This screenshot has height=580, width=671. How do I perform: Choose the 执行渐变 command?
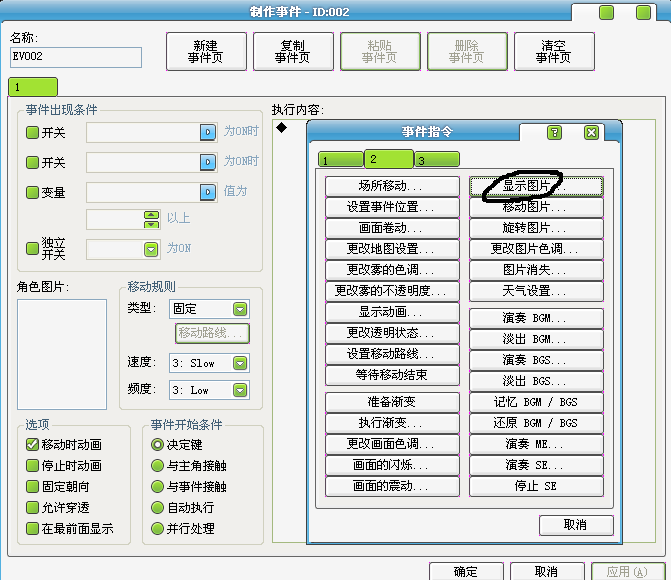tap(392, 422)
